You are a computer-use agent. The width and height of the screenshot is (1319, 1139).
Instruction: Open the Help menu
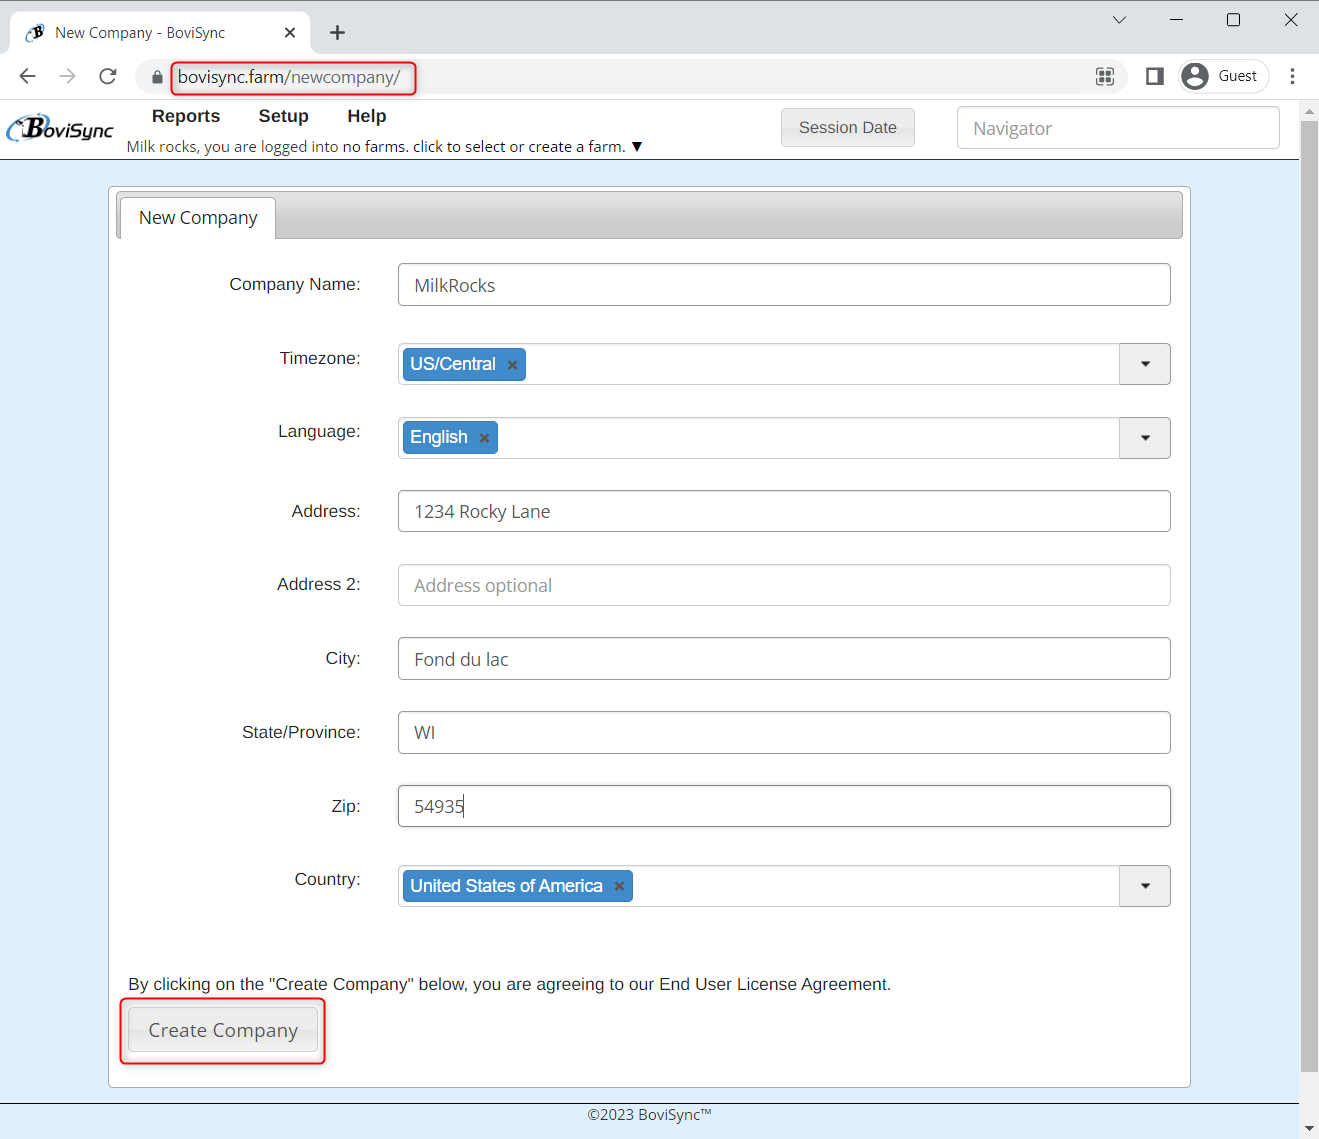[367, 116]
